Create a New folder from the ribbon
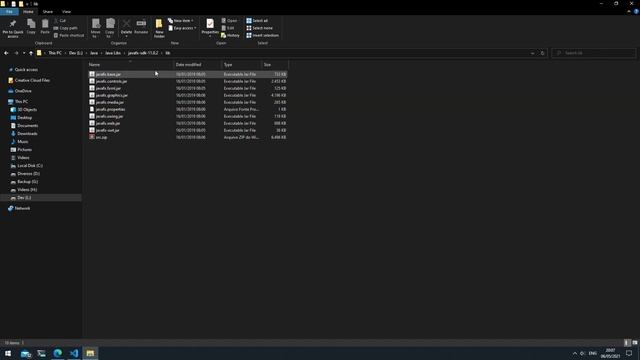 point(159,28)
